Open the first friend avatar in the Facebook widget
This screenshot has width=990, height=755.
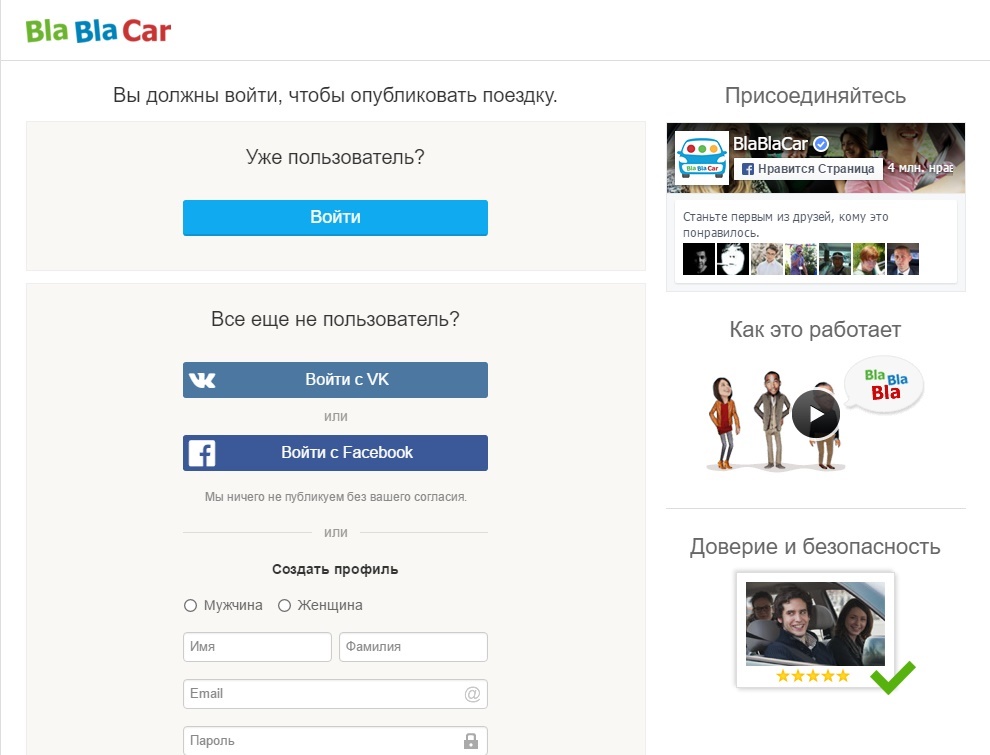(x=699, y=259)
